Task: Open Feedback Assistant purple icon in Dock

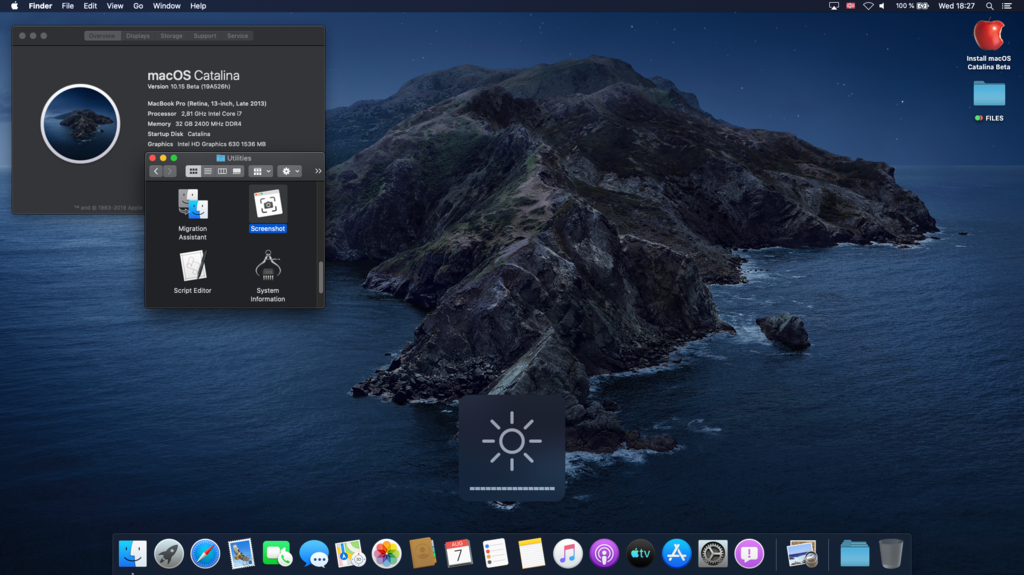Action: [749, 554]
